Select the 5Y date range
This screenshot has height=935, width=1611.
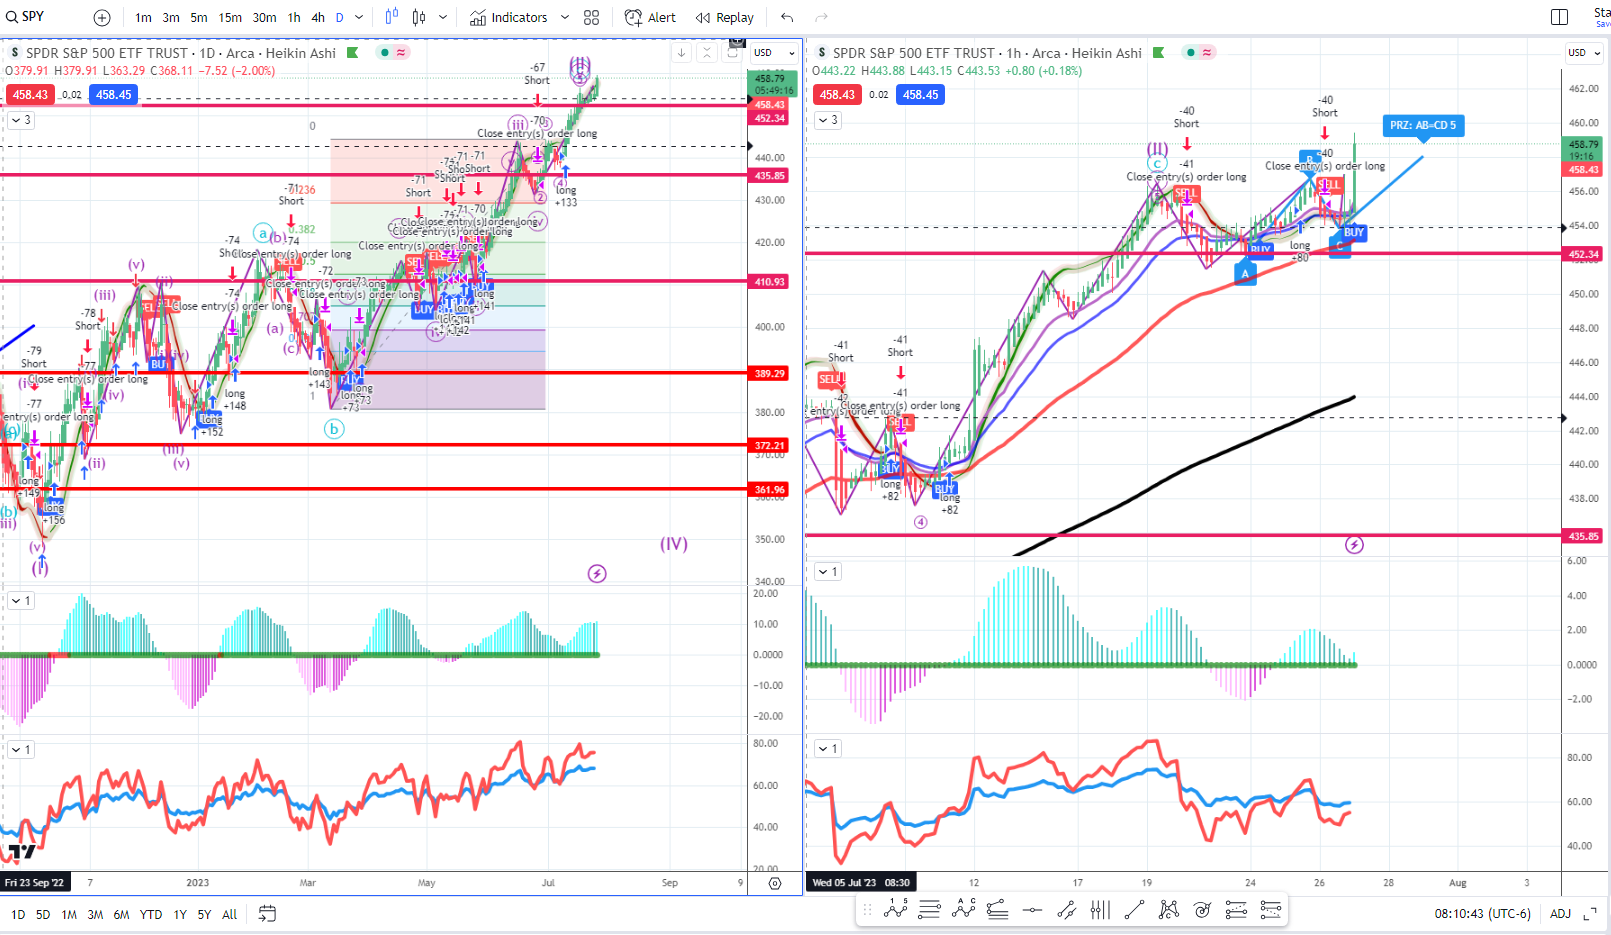[x=204, y=914]
